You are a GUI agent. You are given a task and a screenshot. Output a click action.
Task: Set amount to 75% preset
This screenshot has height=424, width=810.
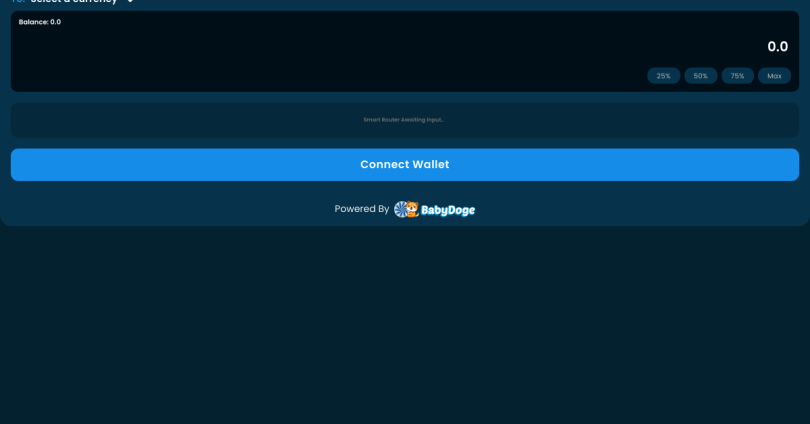point(737,76)
